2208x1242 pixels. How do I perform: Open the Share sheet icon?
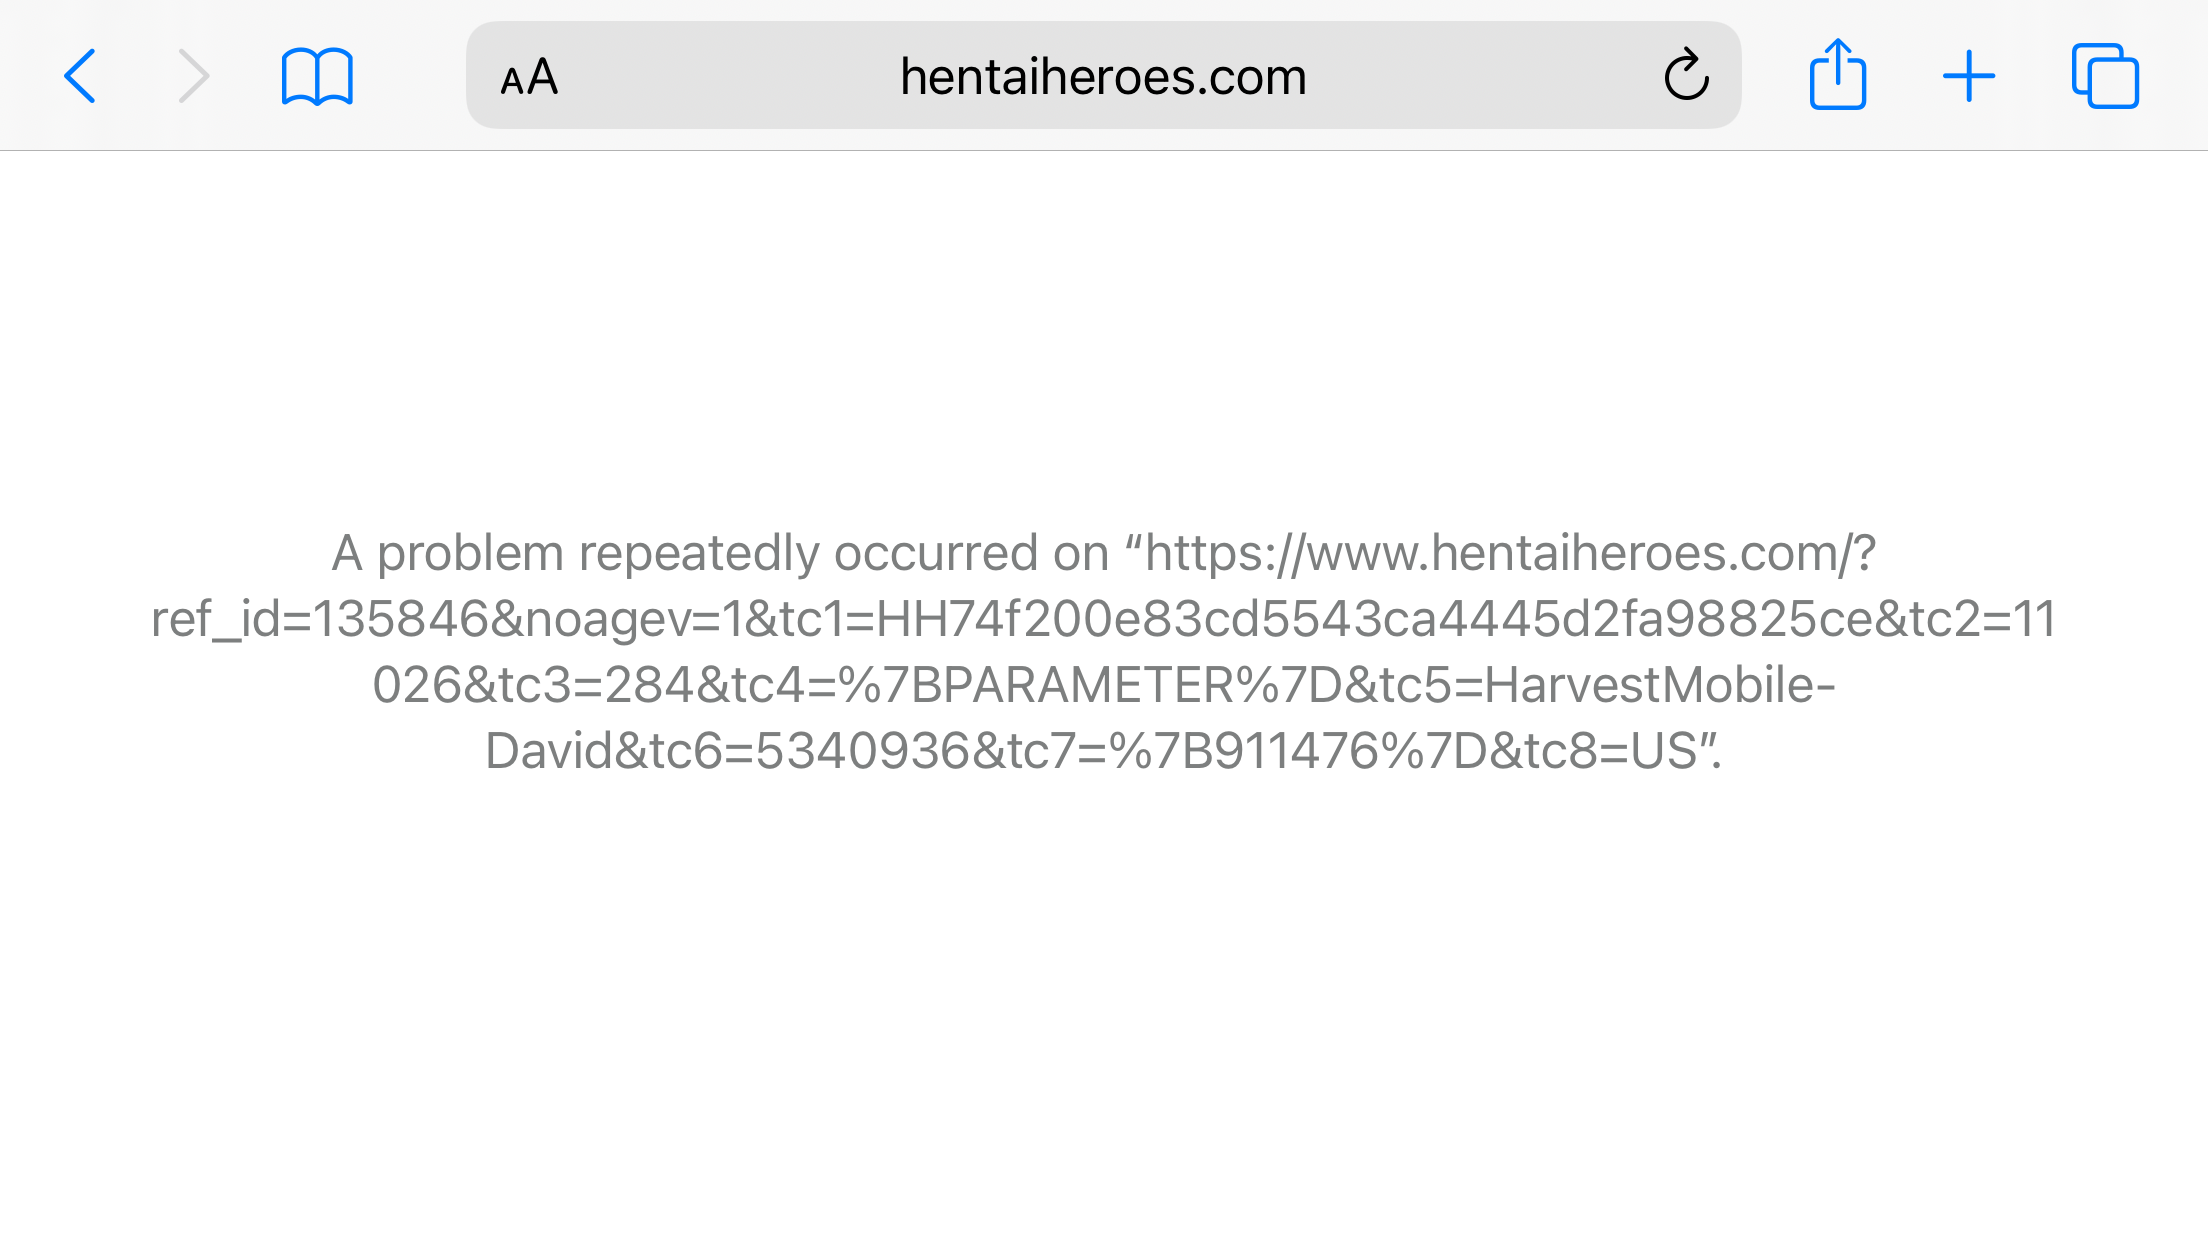[1838, 74]
